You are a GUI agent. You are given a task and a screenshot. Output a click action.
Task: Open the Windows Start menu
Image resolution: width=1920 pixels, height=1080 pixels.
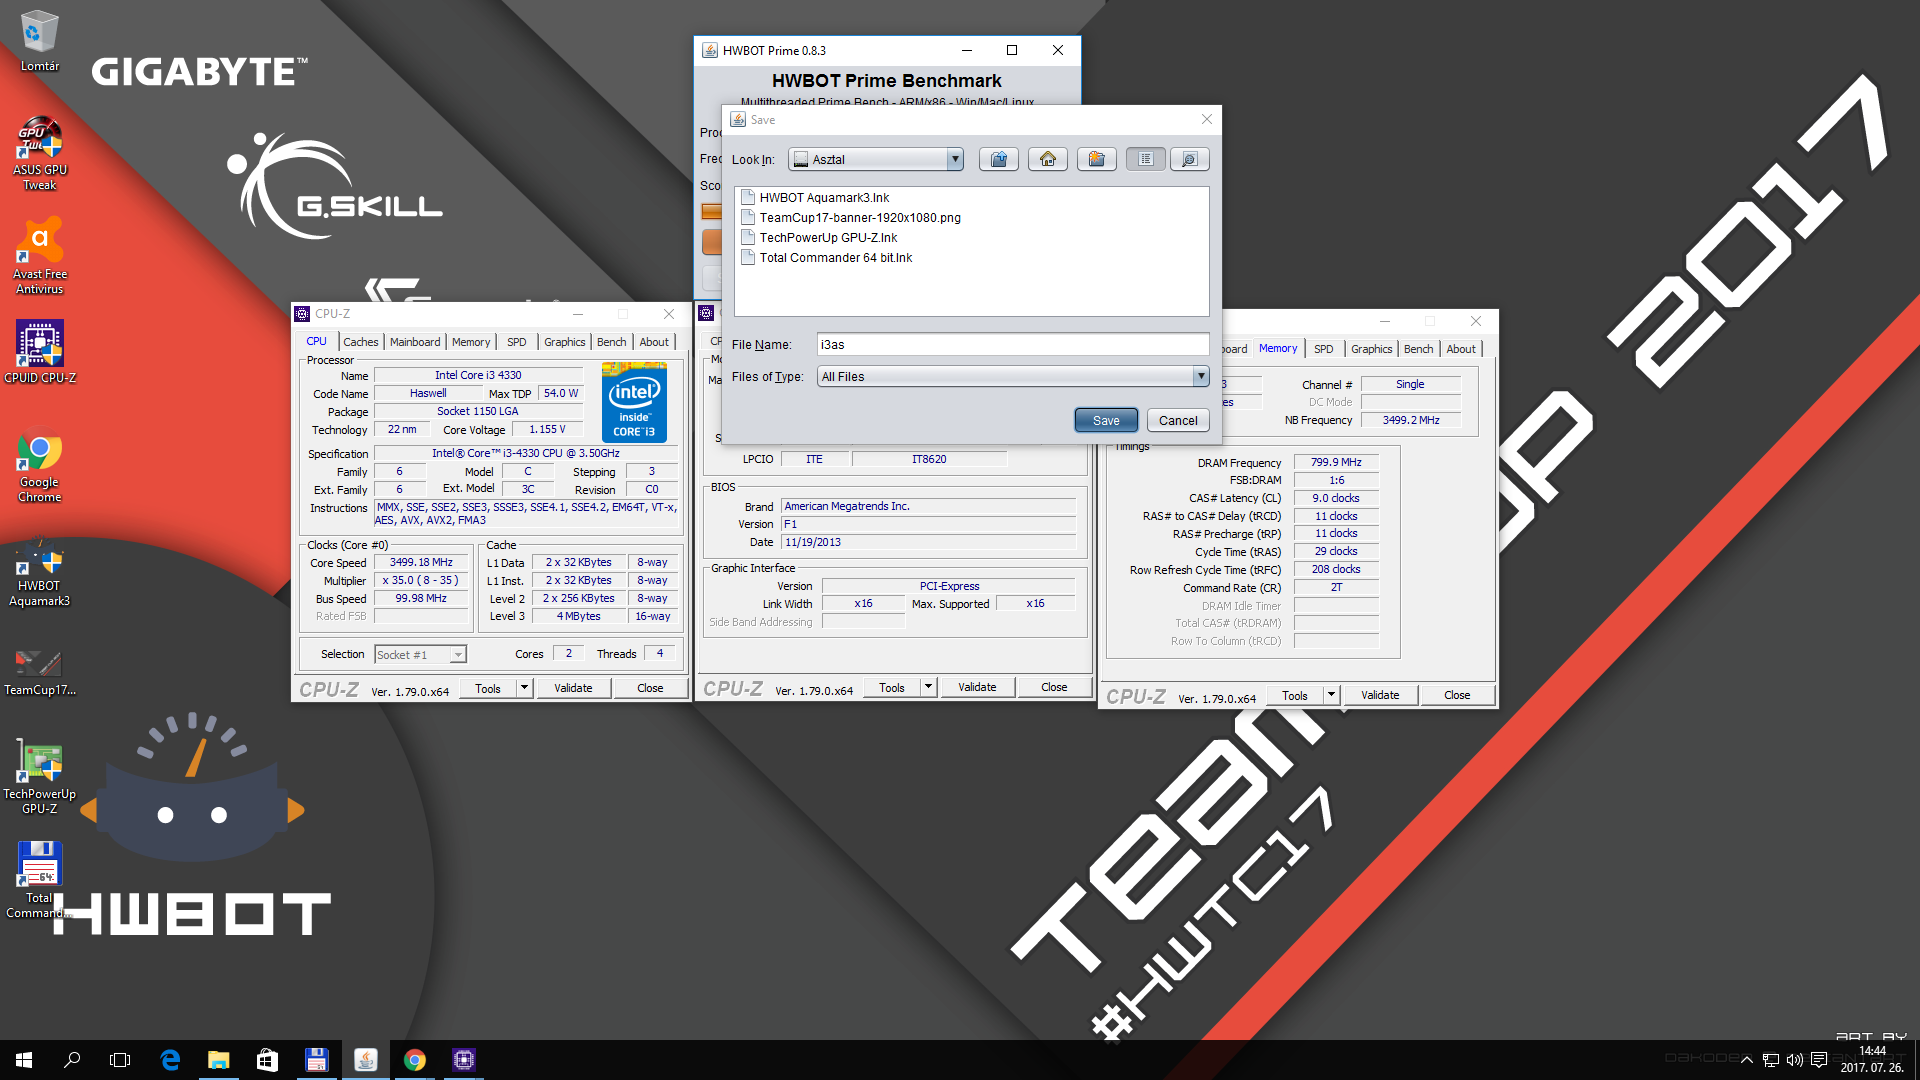[24, 1060]
